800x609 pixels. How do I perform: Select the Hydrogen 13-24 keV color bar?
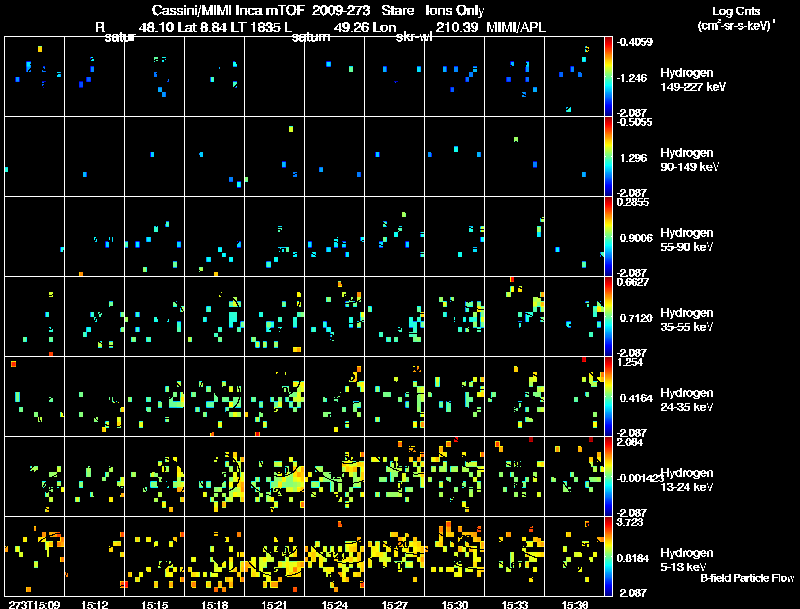608,476
